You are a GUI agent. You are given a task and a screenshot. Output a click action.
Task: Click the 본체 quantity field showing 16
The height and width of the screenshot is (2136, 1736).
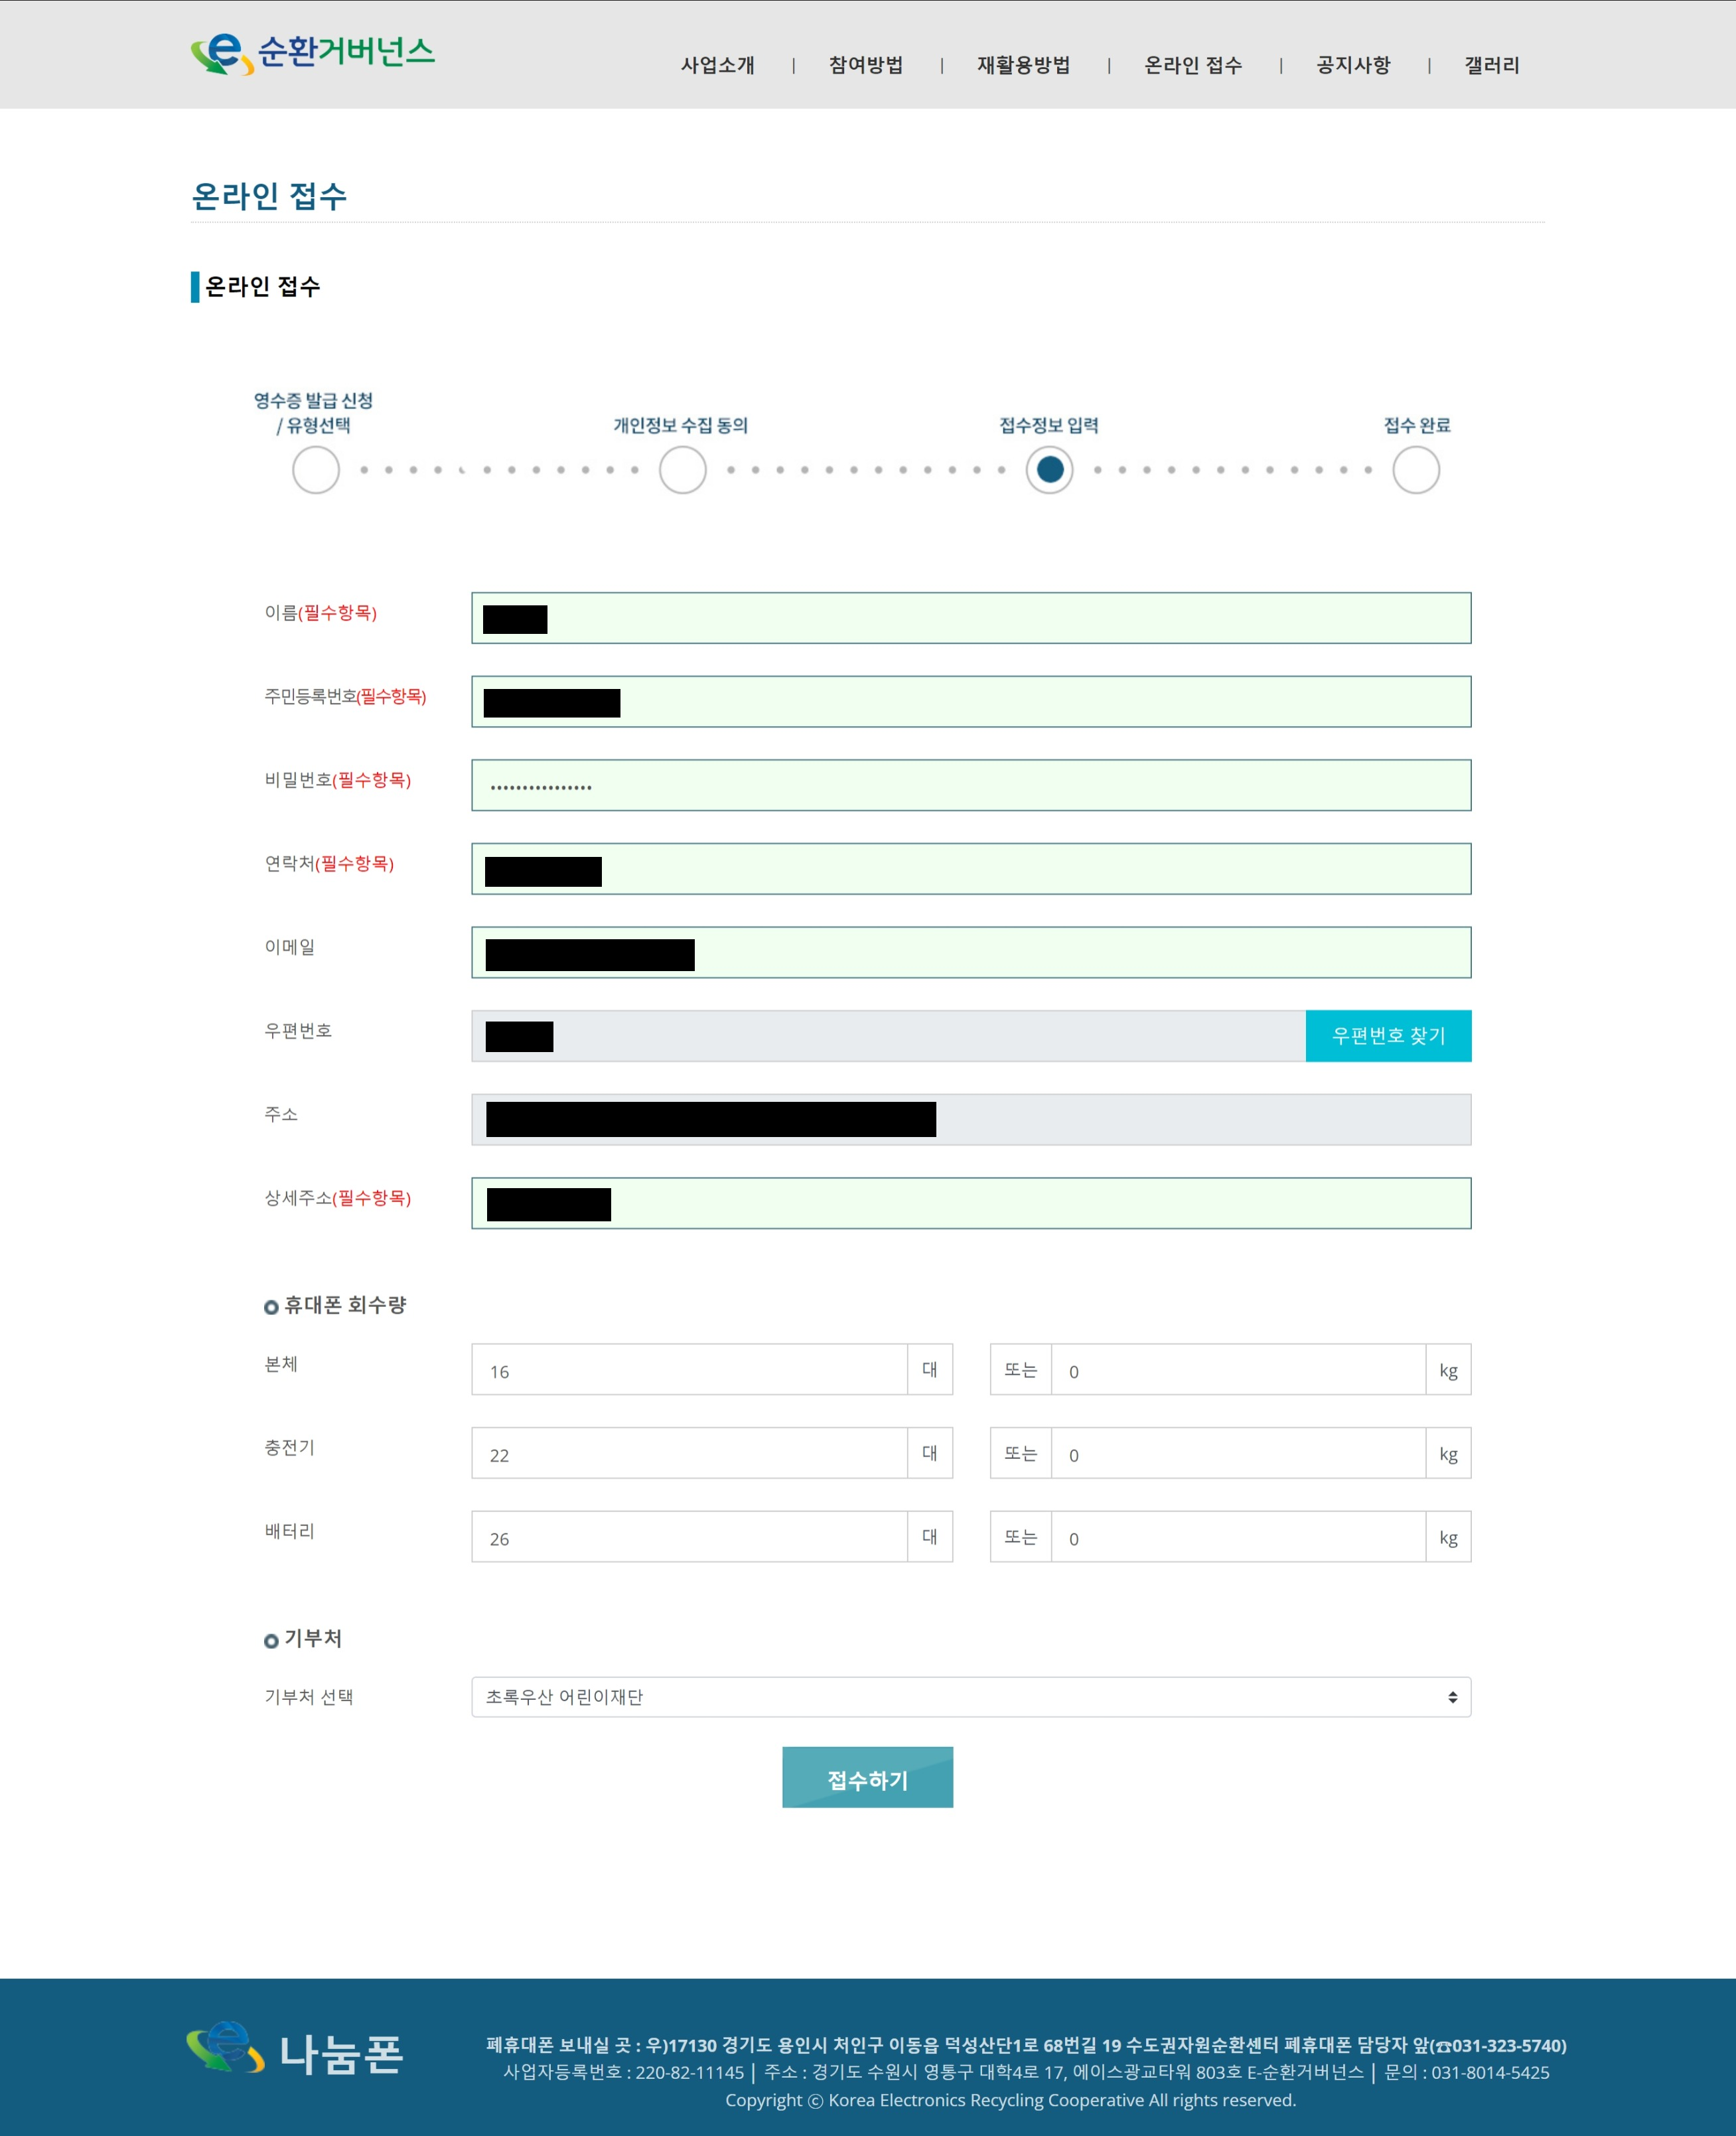(690, 1370)
